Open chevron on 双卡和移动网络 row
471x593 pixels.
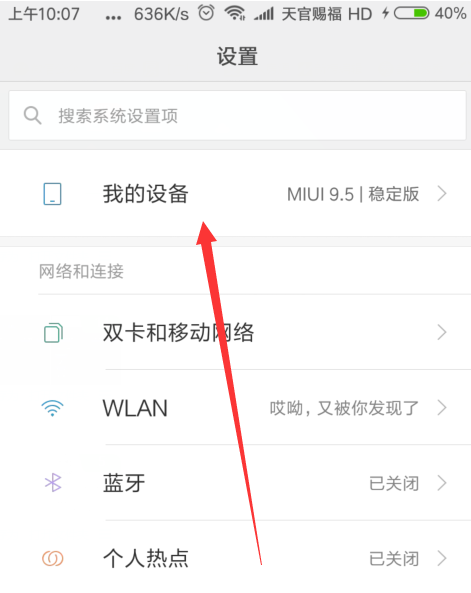point(442,332)
